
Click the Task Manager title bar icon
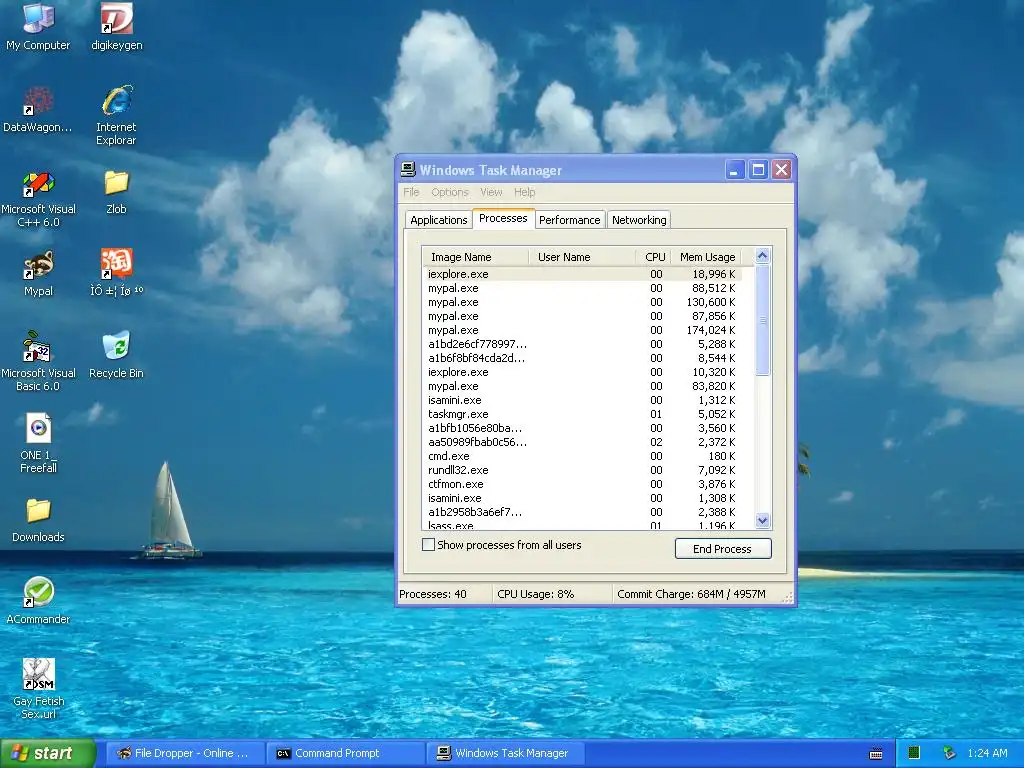(408, 170)
